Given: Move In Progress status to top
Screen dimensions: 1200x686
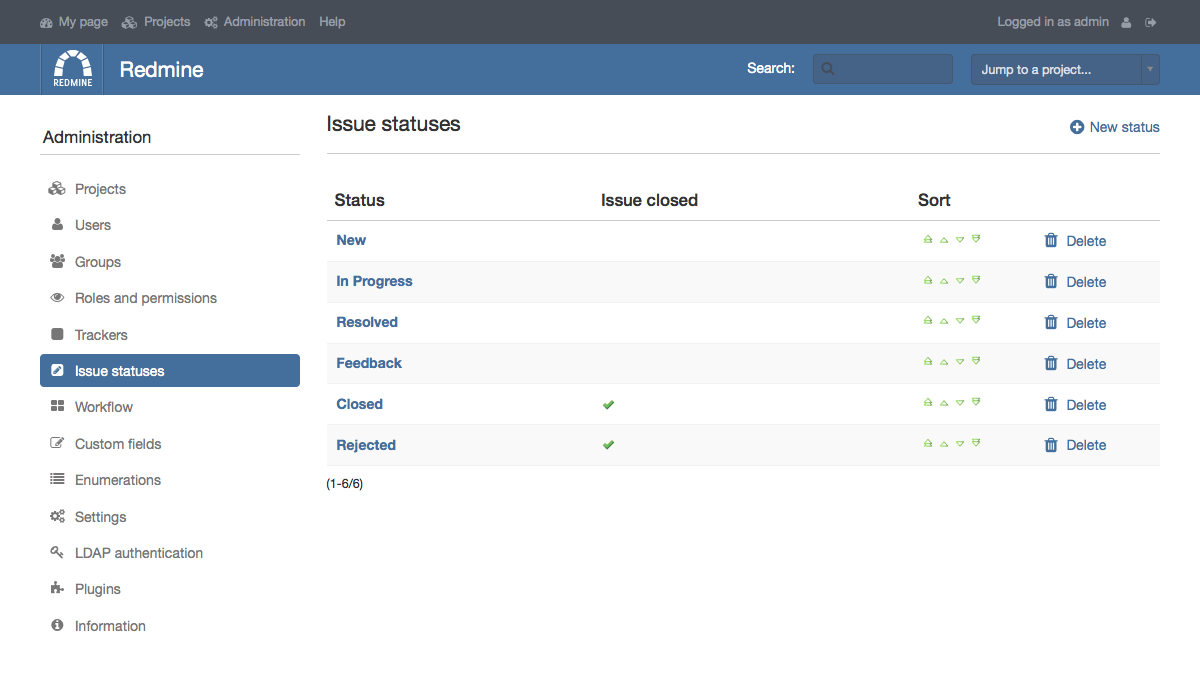Looking at the screenshot, I should [x=928, y=280].
